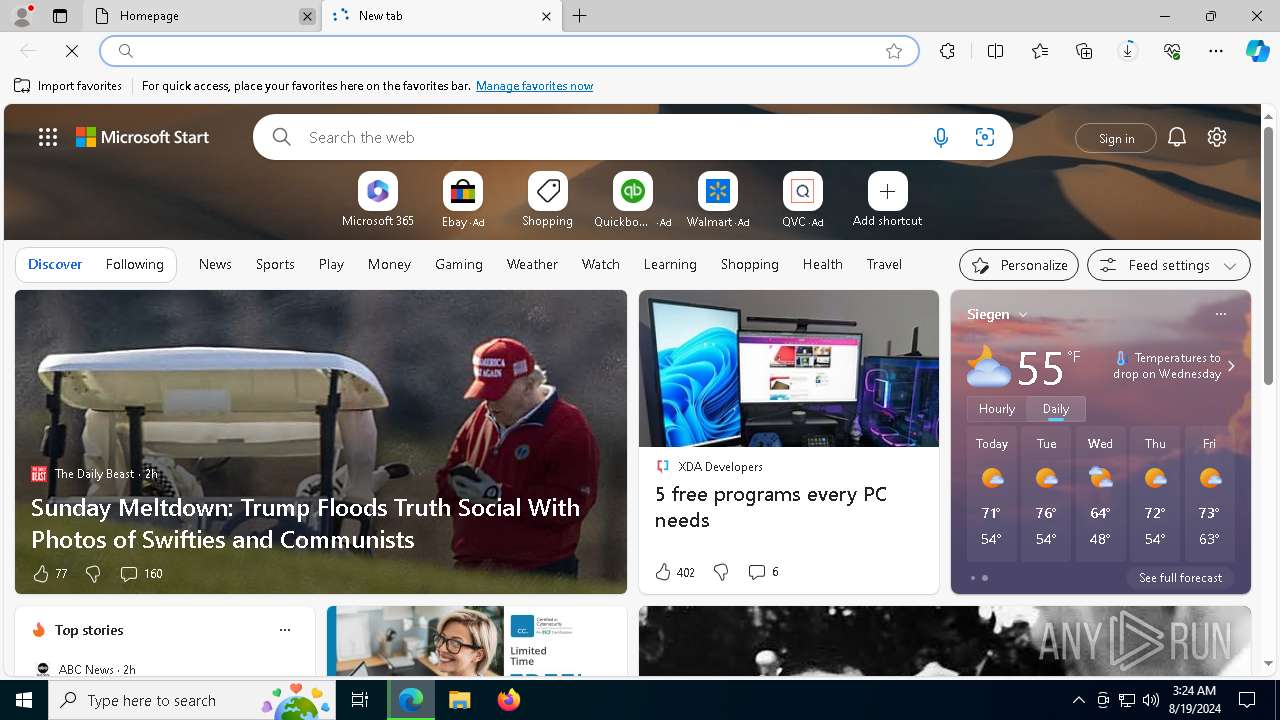Viewport: 1280px width, 720px height.
Task: Open Tab actions menu icon
Action: (x=60, y=16)
